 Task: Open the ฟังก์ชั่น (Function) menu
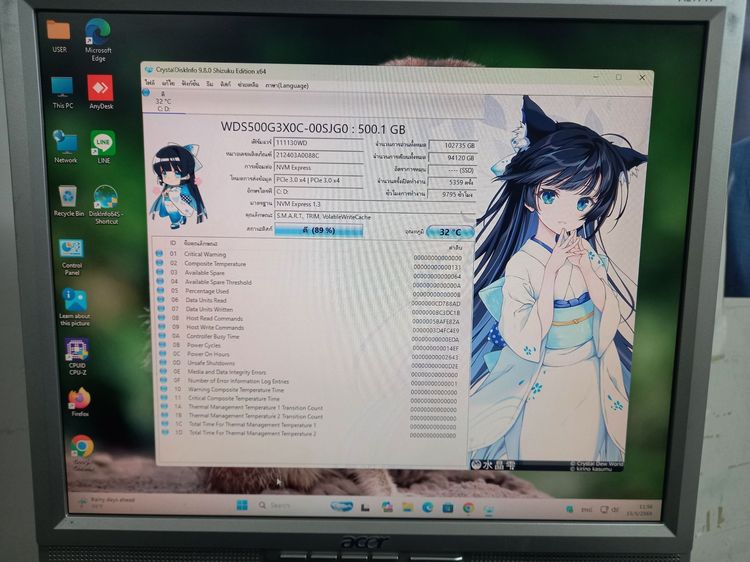pyautogui.click(x=190, y=83)
